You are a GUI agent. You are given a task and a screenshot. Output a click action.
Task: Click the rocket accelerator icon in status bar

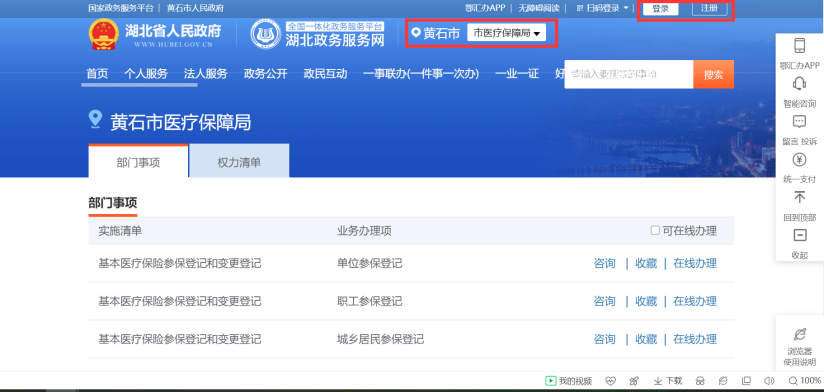(x=634, y=381)
